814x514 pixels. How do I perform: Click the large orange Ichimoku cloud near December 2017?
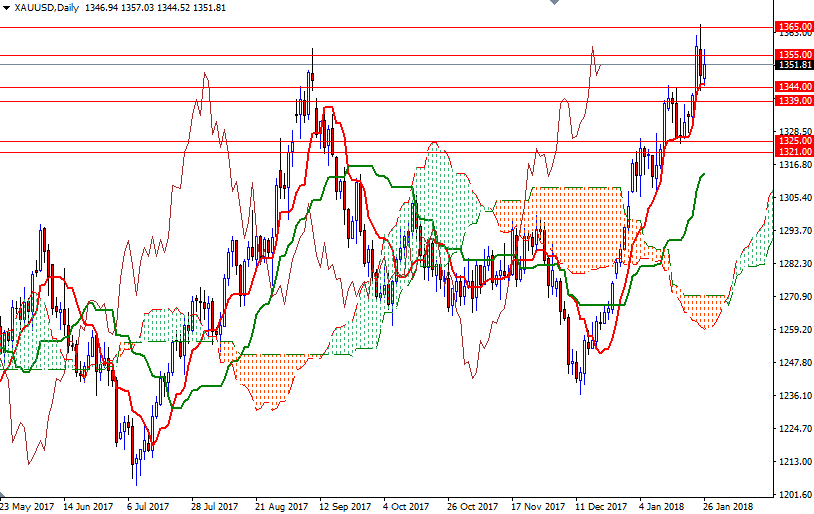575,225
